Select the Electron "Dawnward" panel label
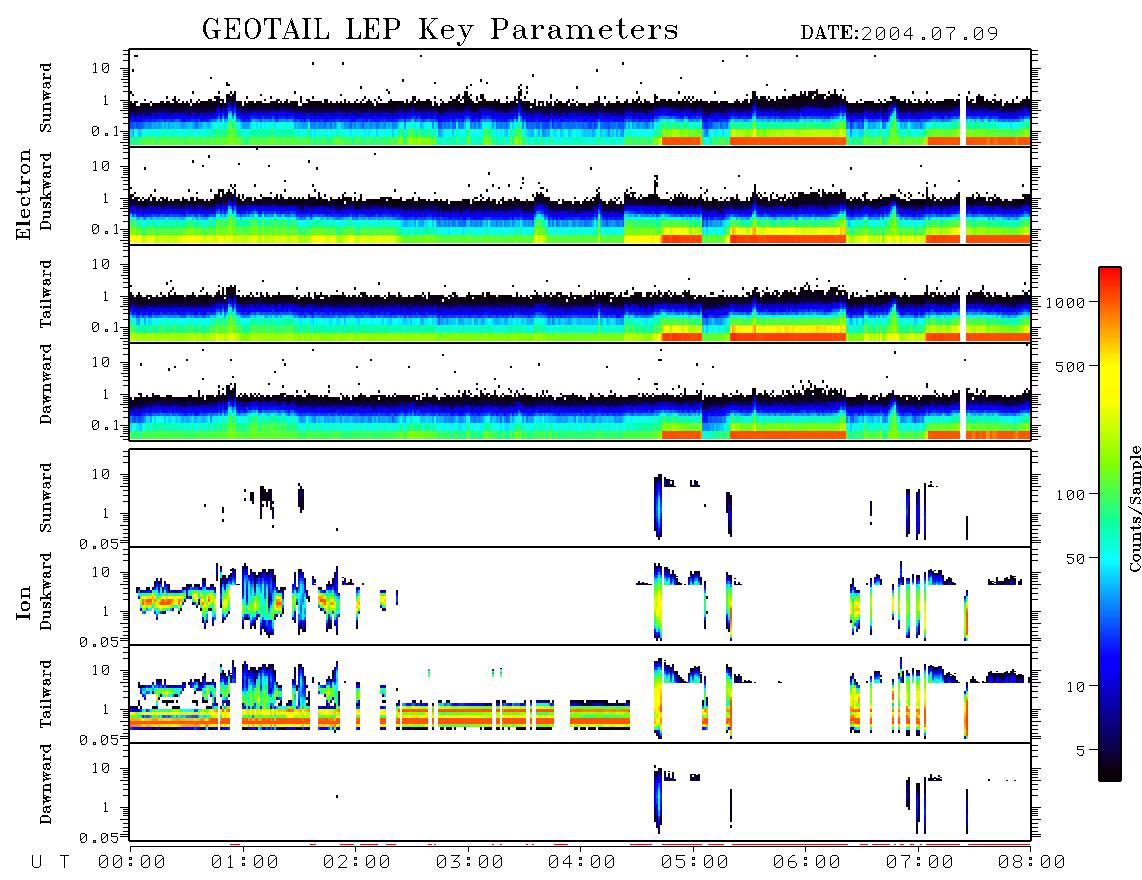Screen dimensions: 1142x880 (x=46, y=384)
